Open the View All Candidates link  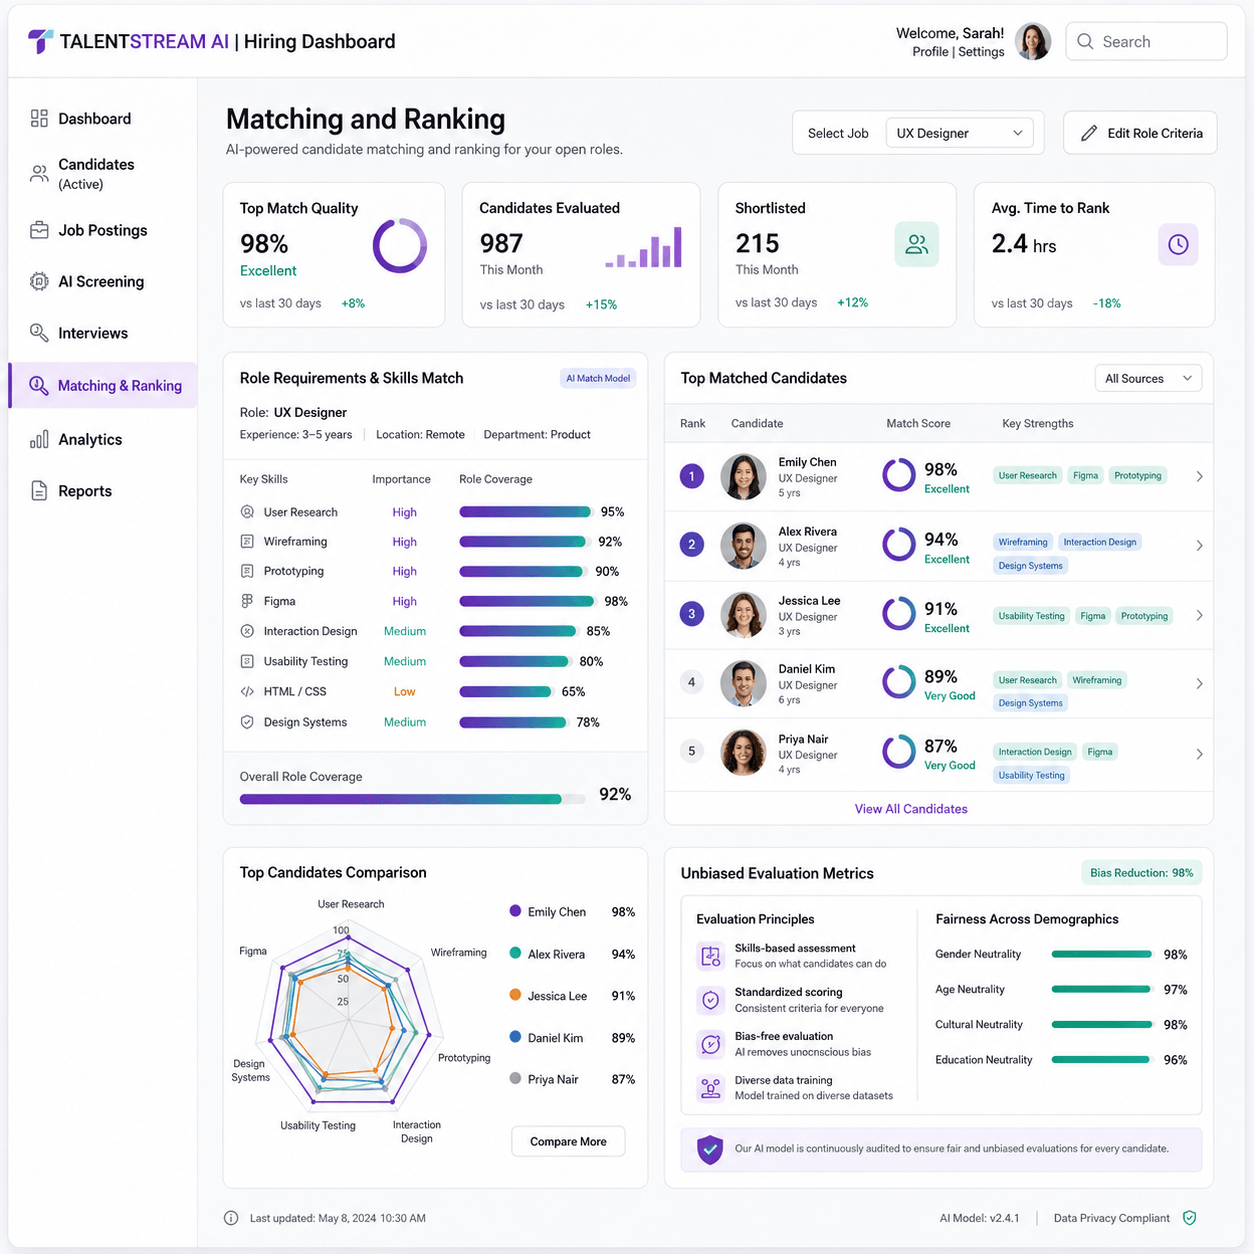911,809
